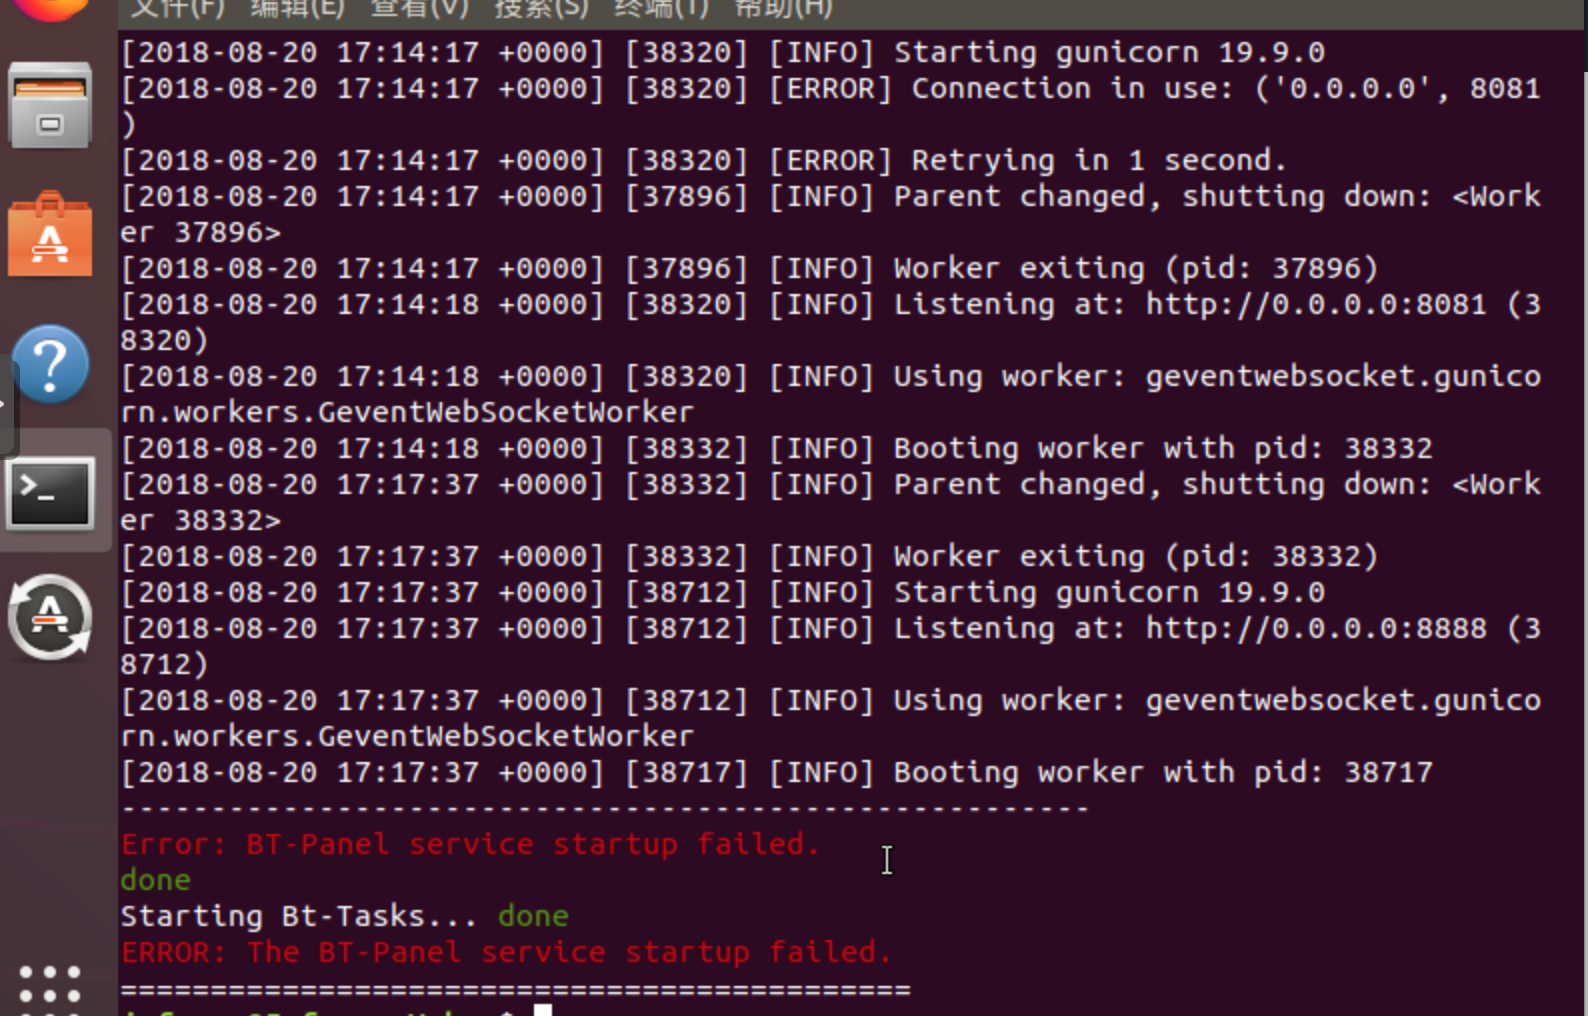Open the Files manager dock icon
This screenshot has width=1588, height=1016.
50,106
